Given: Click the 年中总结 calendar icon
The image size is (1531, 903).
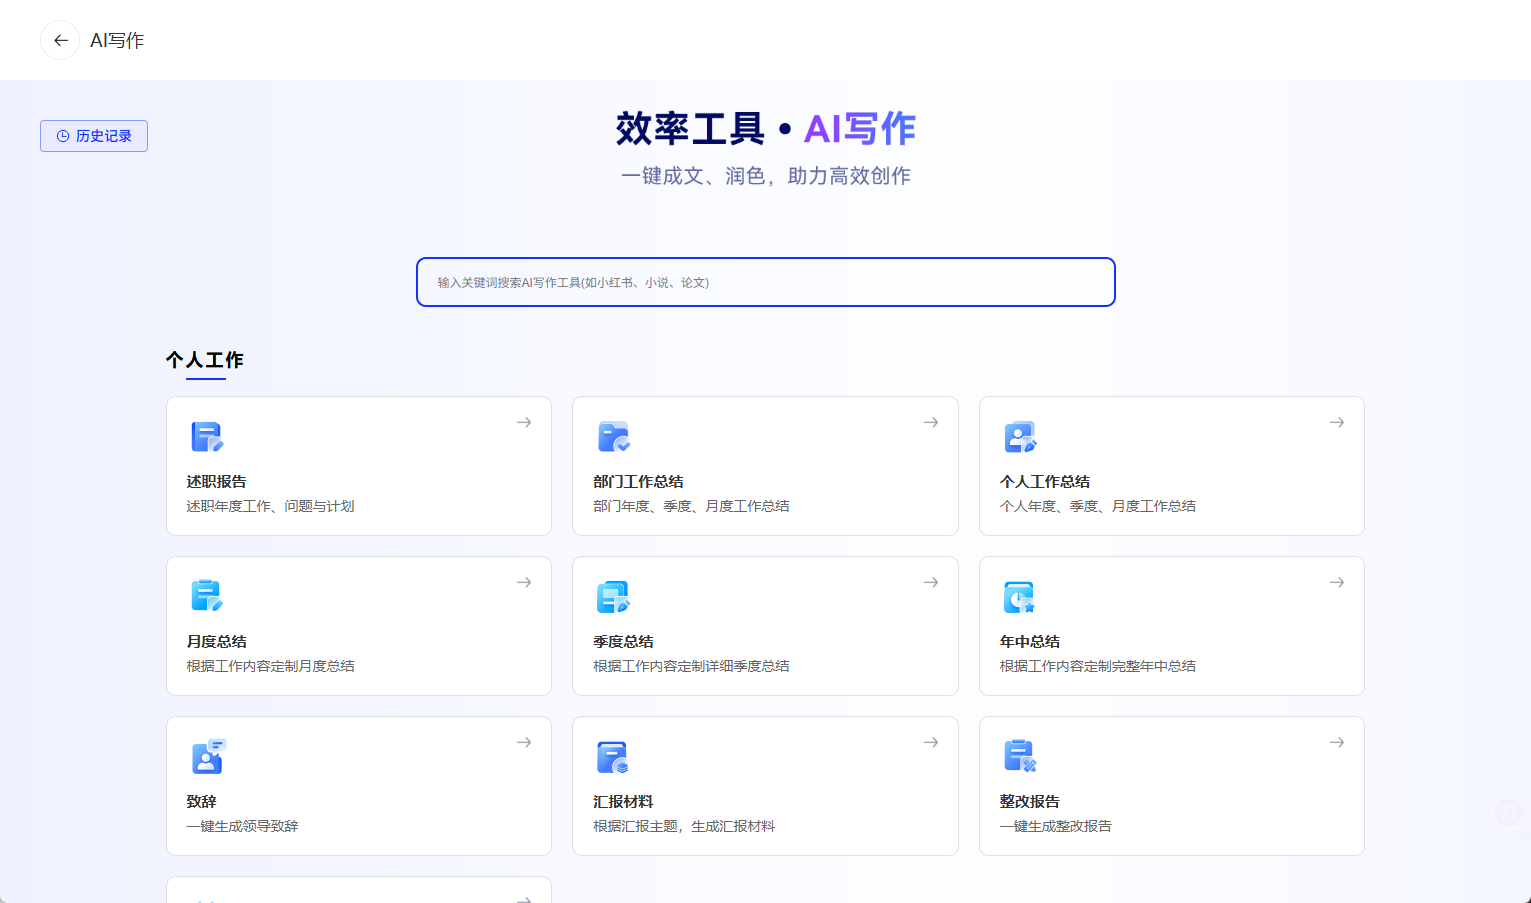Looking at the screenshot, I should pyautogui.click(x=1020, y=596).
